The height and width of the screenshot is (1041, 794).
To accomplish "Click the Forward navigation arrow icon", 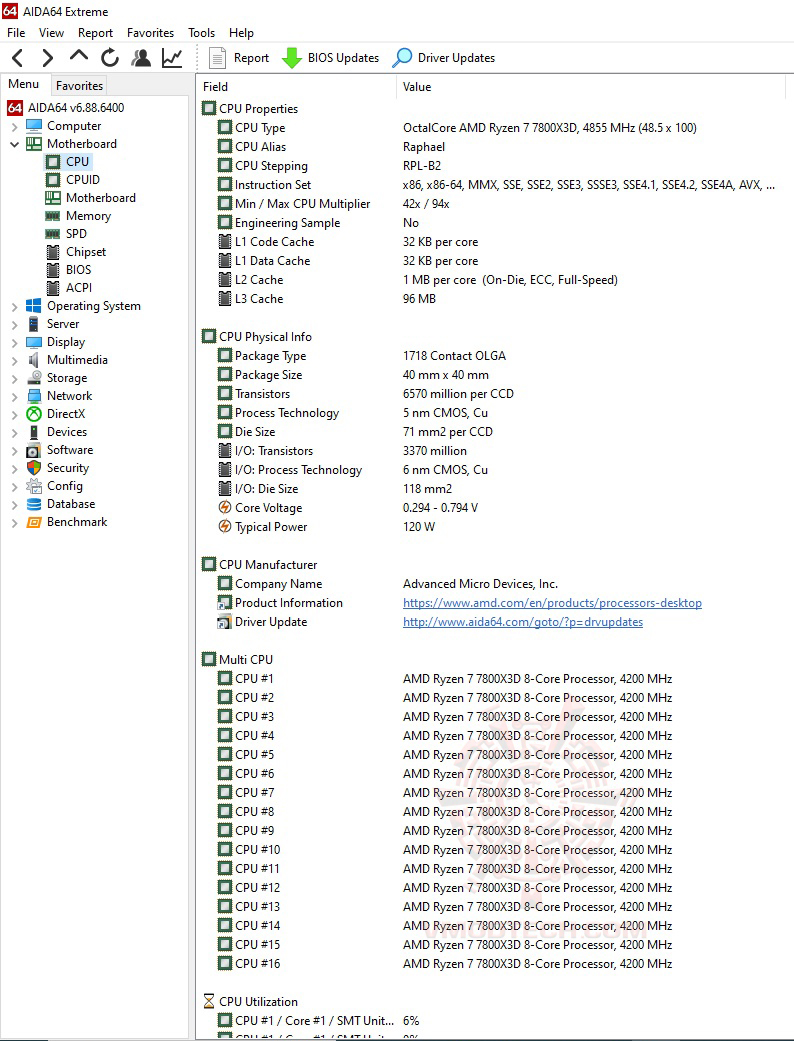I will (47, 58).
